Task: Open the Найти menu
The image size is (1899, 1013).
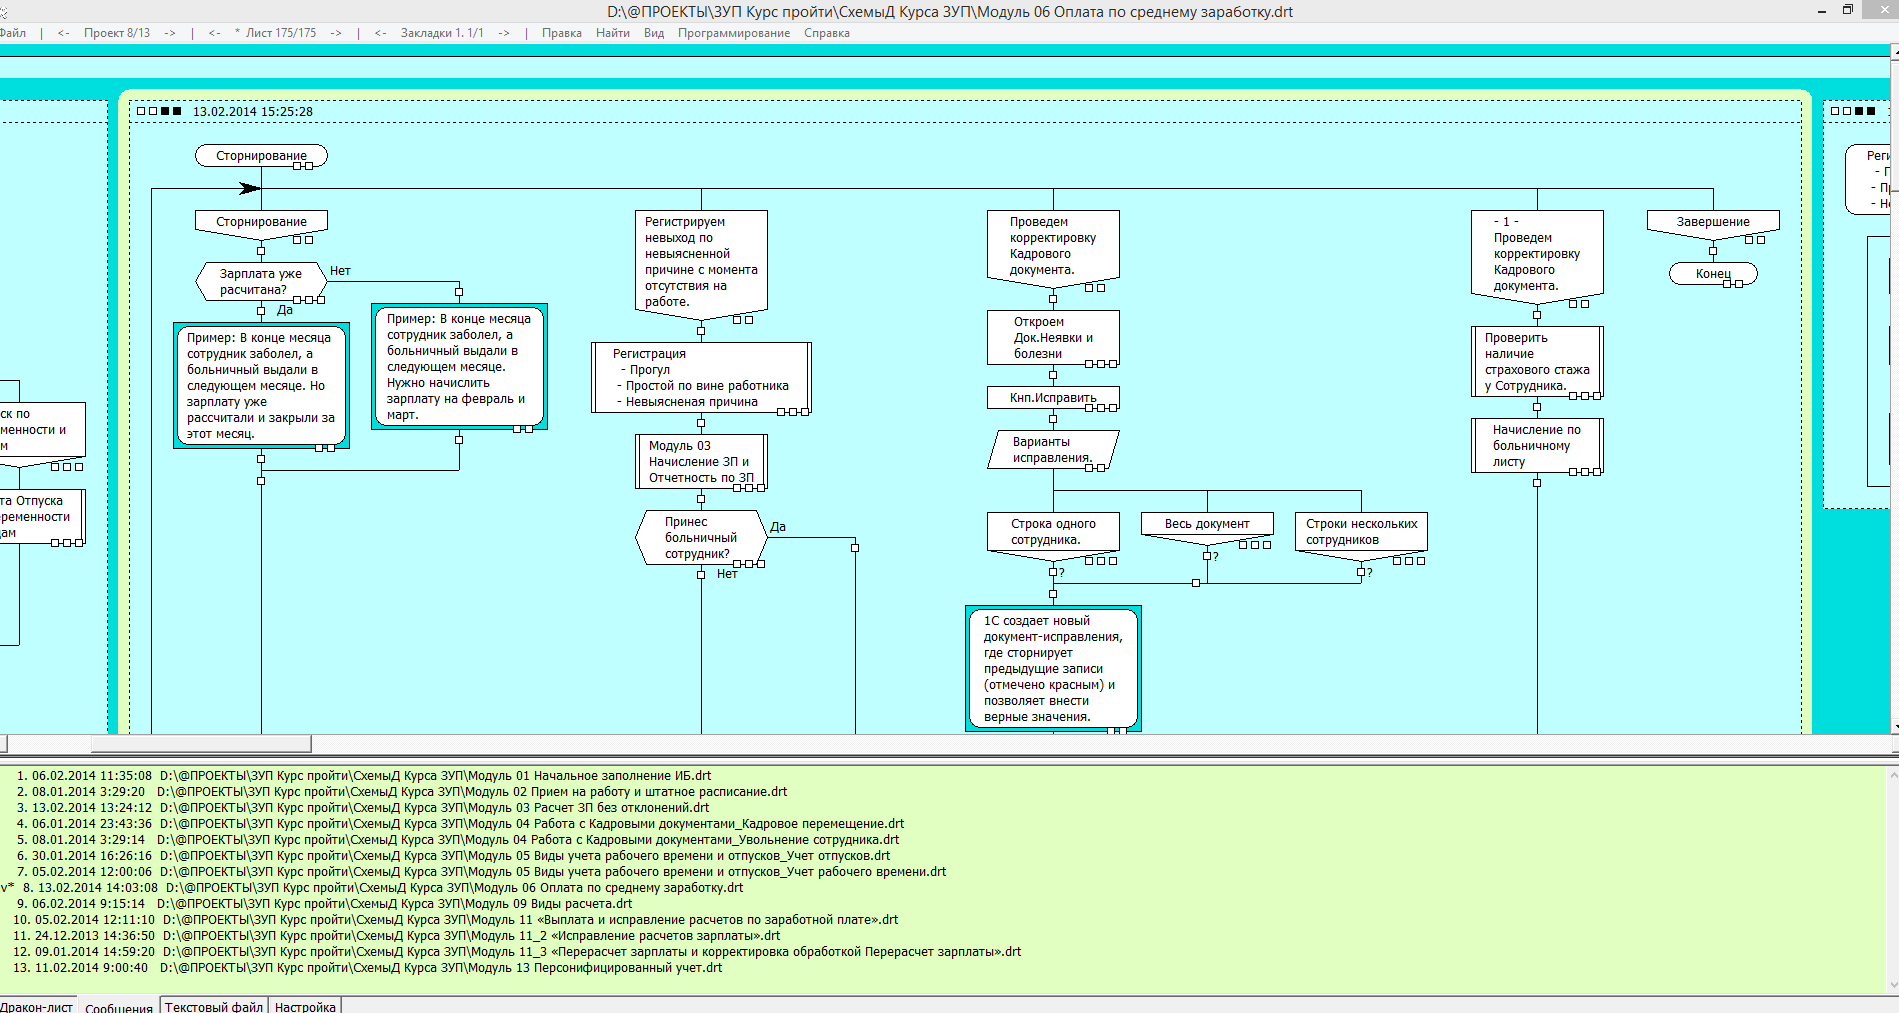Action: coord(613,33)
